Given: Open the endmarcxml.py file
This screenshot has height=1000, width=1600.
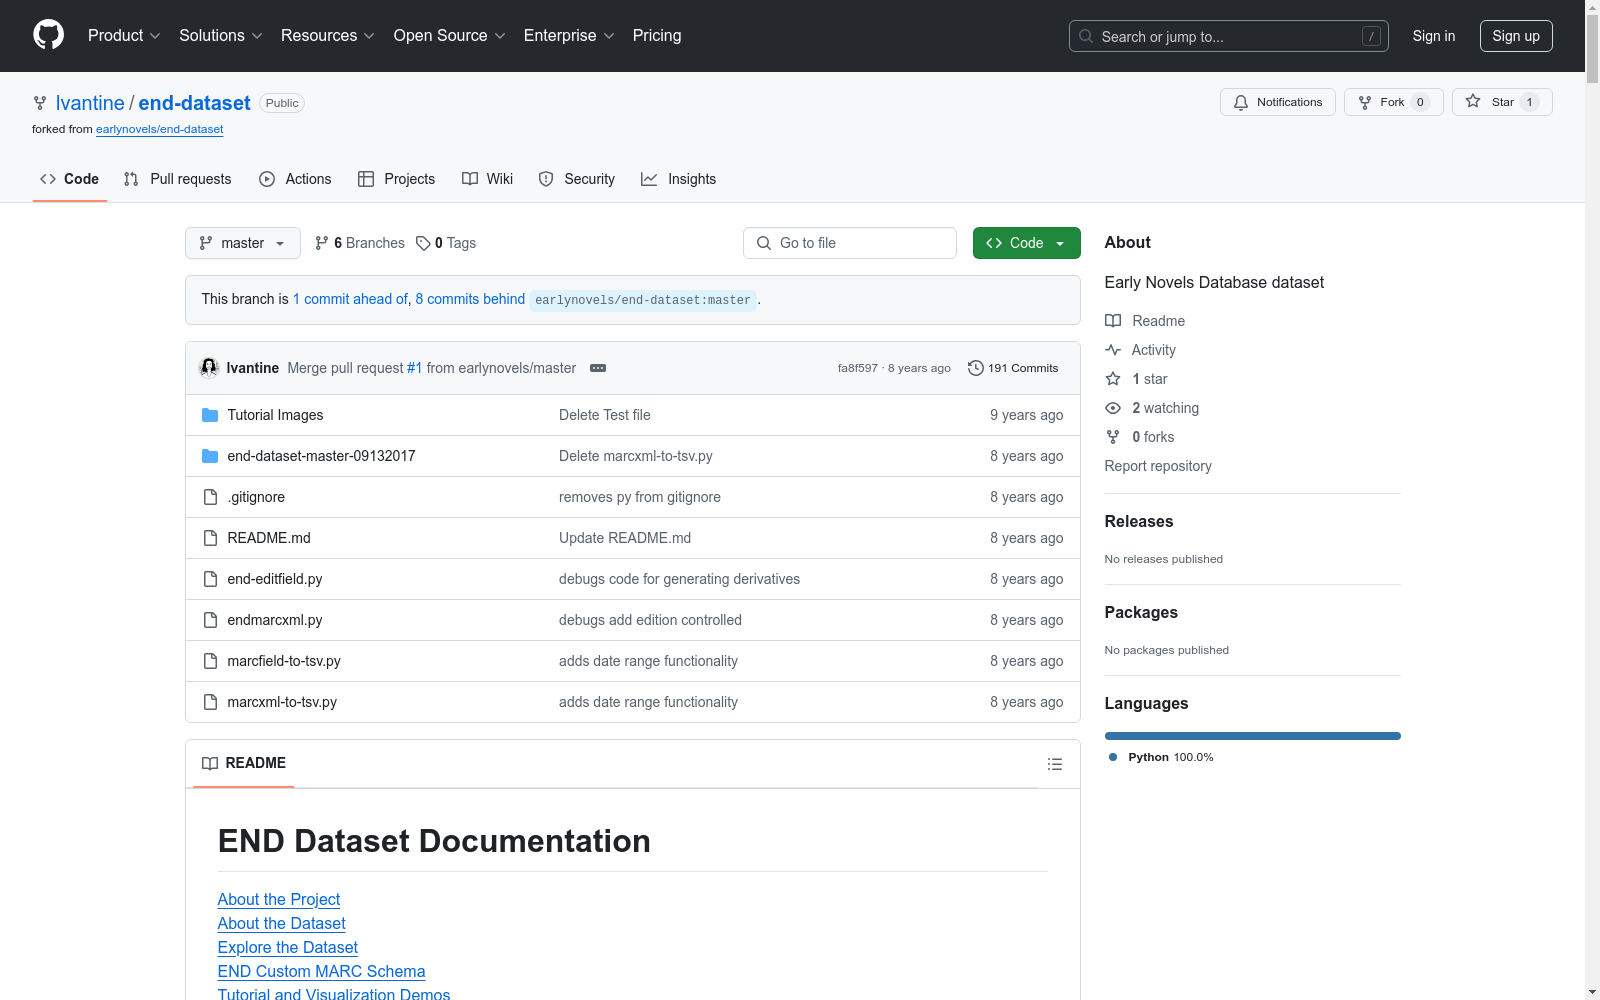Looking at the screenshot, I should 275,620.
